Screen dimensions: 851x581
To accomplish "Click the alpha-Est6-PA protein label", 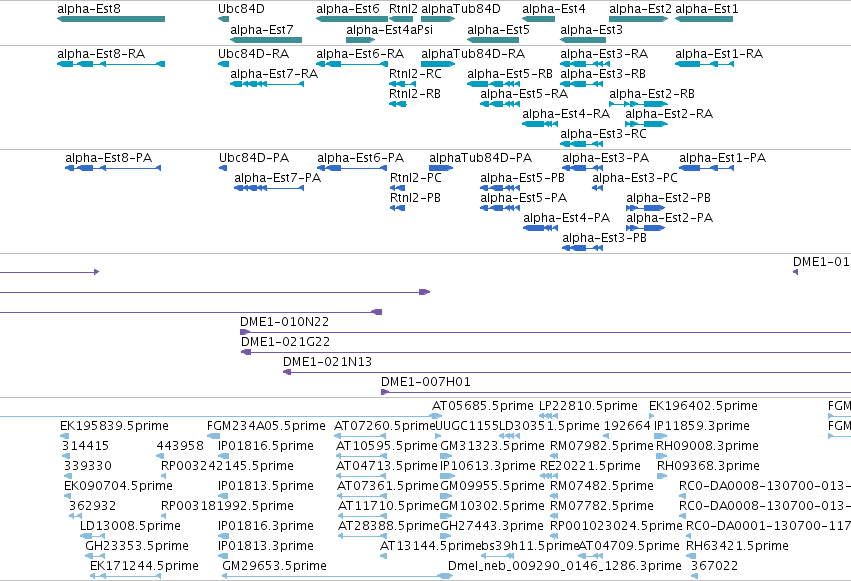I will [x=360, y=158].
